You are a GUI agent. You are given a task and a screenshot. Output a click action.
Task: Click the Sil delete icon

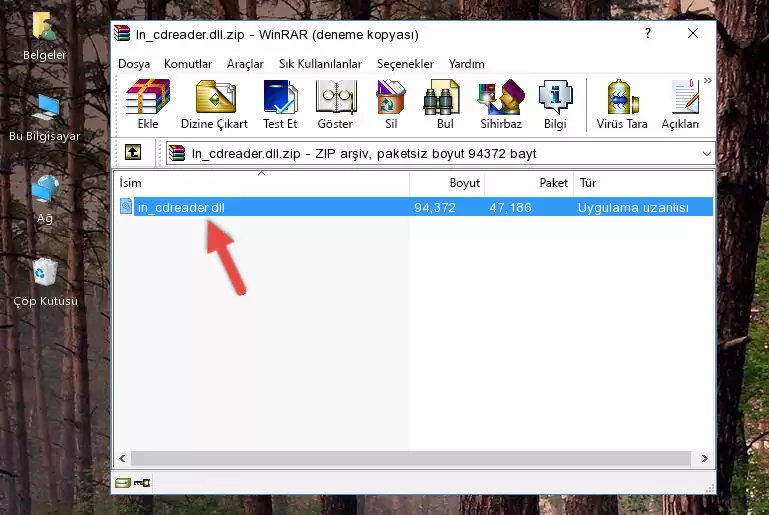[x=391, y=104]
